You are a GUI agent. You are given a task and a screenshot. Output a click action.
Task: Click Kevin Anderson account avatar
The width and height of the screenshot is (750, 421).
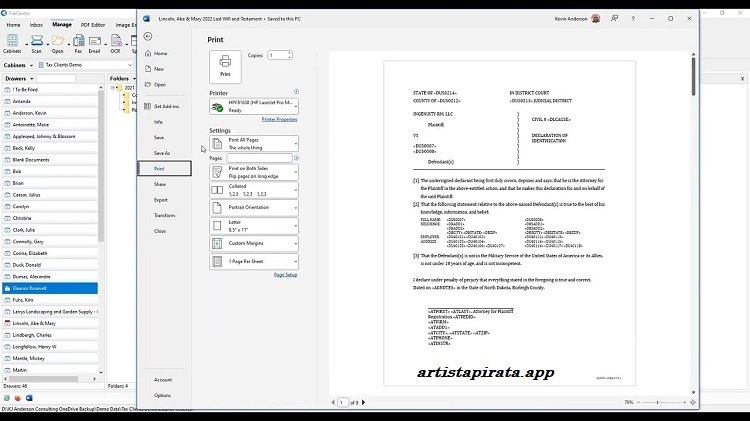(596, 19)
